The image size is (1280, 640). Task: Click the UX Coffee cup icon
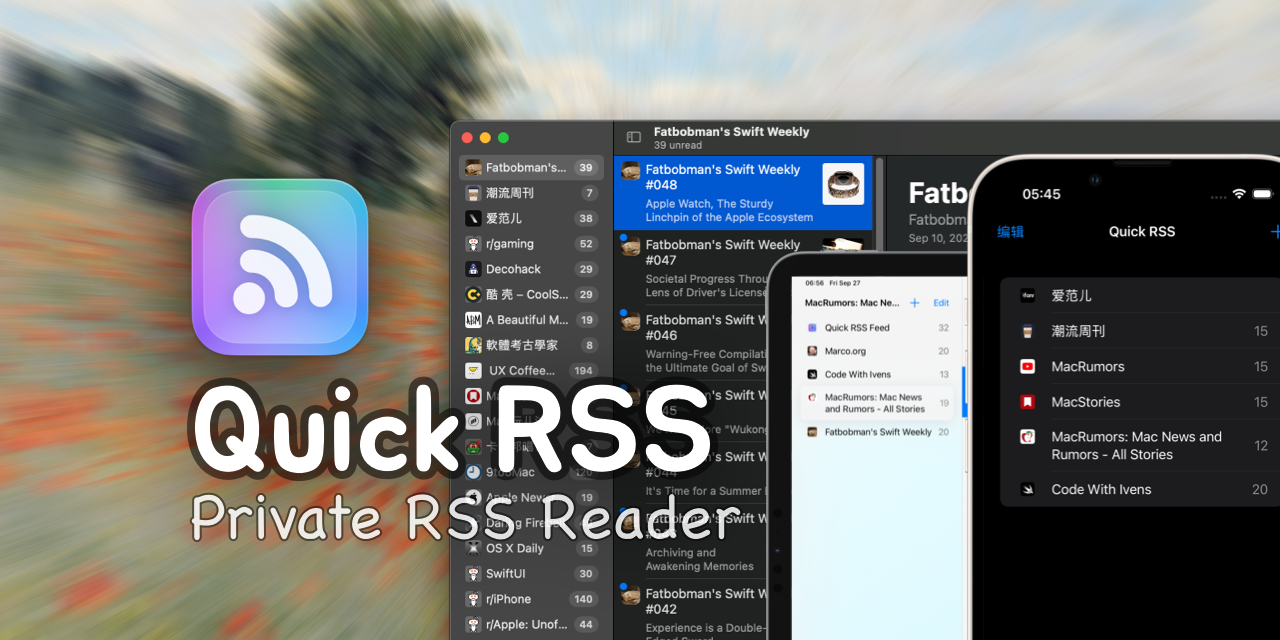pos(473,370)
